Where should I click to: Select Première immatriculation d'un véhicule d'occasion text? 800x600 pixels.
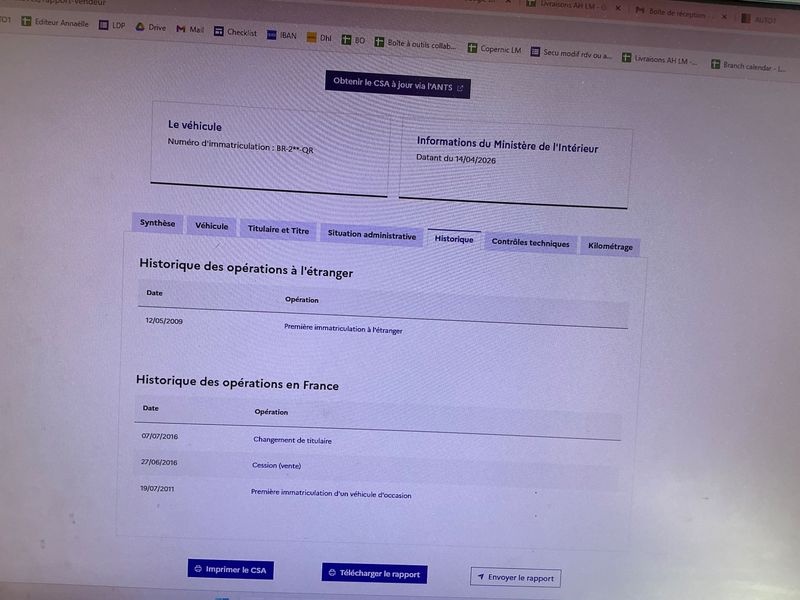(331, 493)
